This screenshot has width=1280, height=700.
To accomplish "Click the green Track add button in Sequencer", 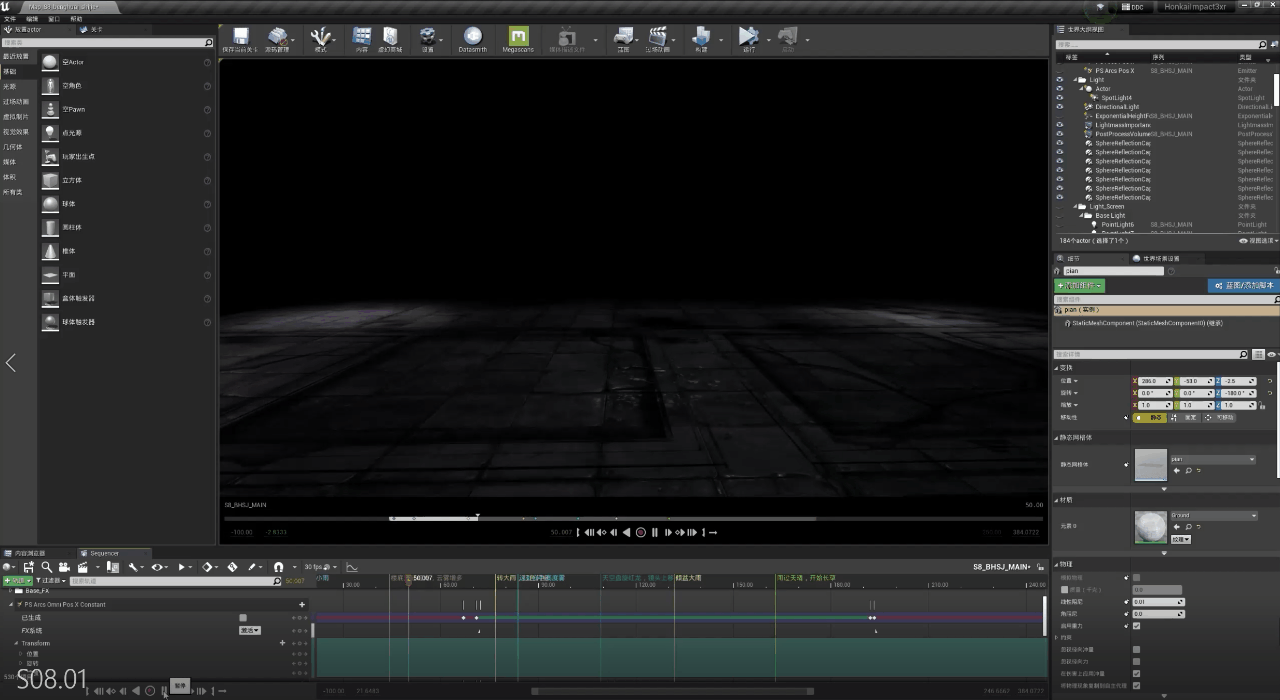I will tap(18, 581).
